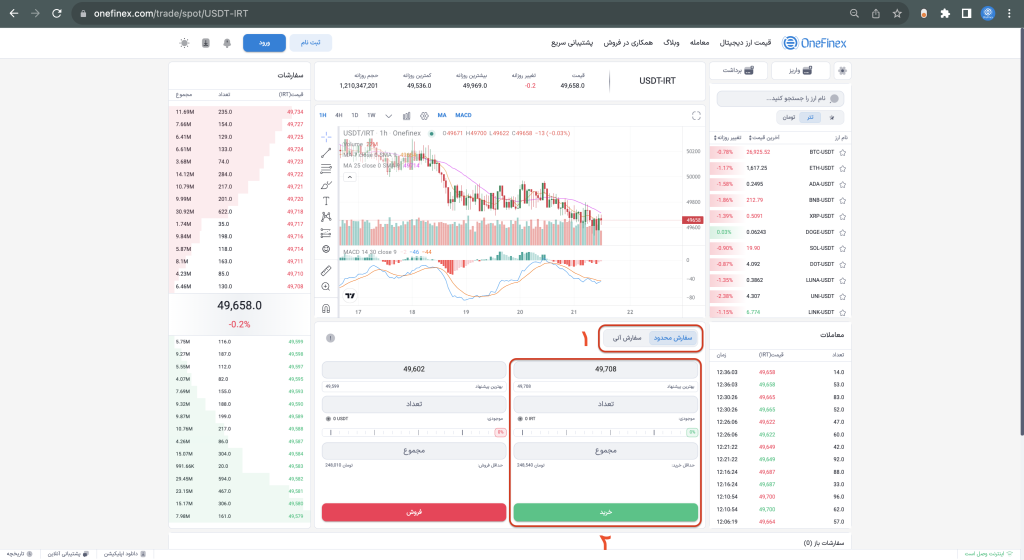Screen dimensions: 1024x560
Task: Toggle the dark mode sun icon
Action: click(x=184, y=43)
